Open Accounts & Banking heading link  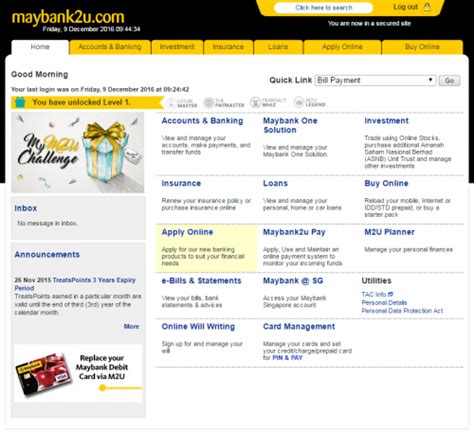click(202, 121)
